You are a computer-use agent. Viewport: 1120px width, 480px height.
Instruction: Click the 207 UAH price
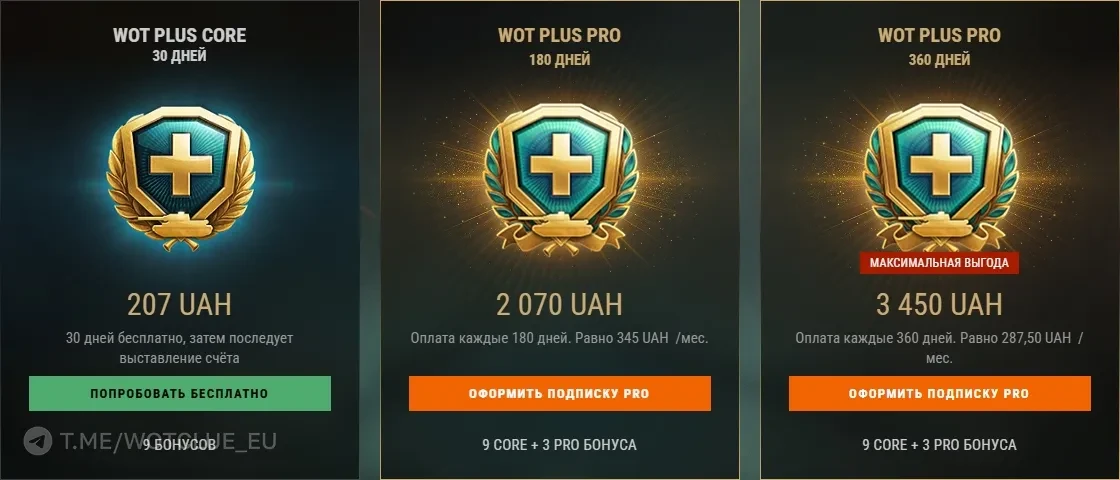point(180,305)
